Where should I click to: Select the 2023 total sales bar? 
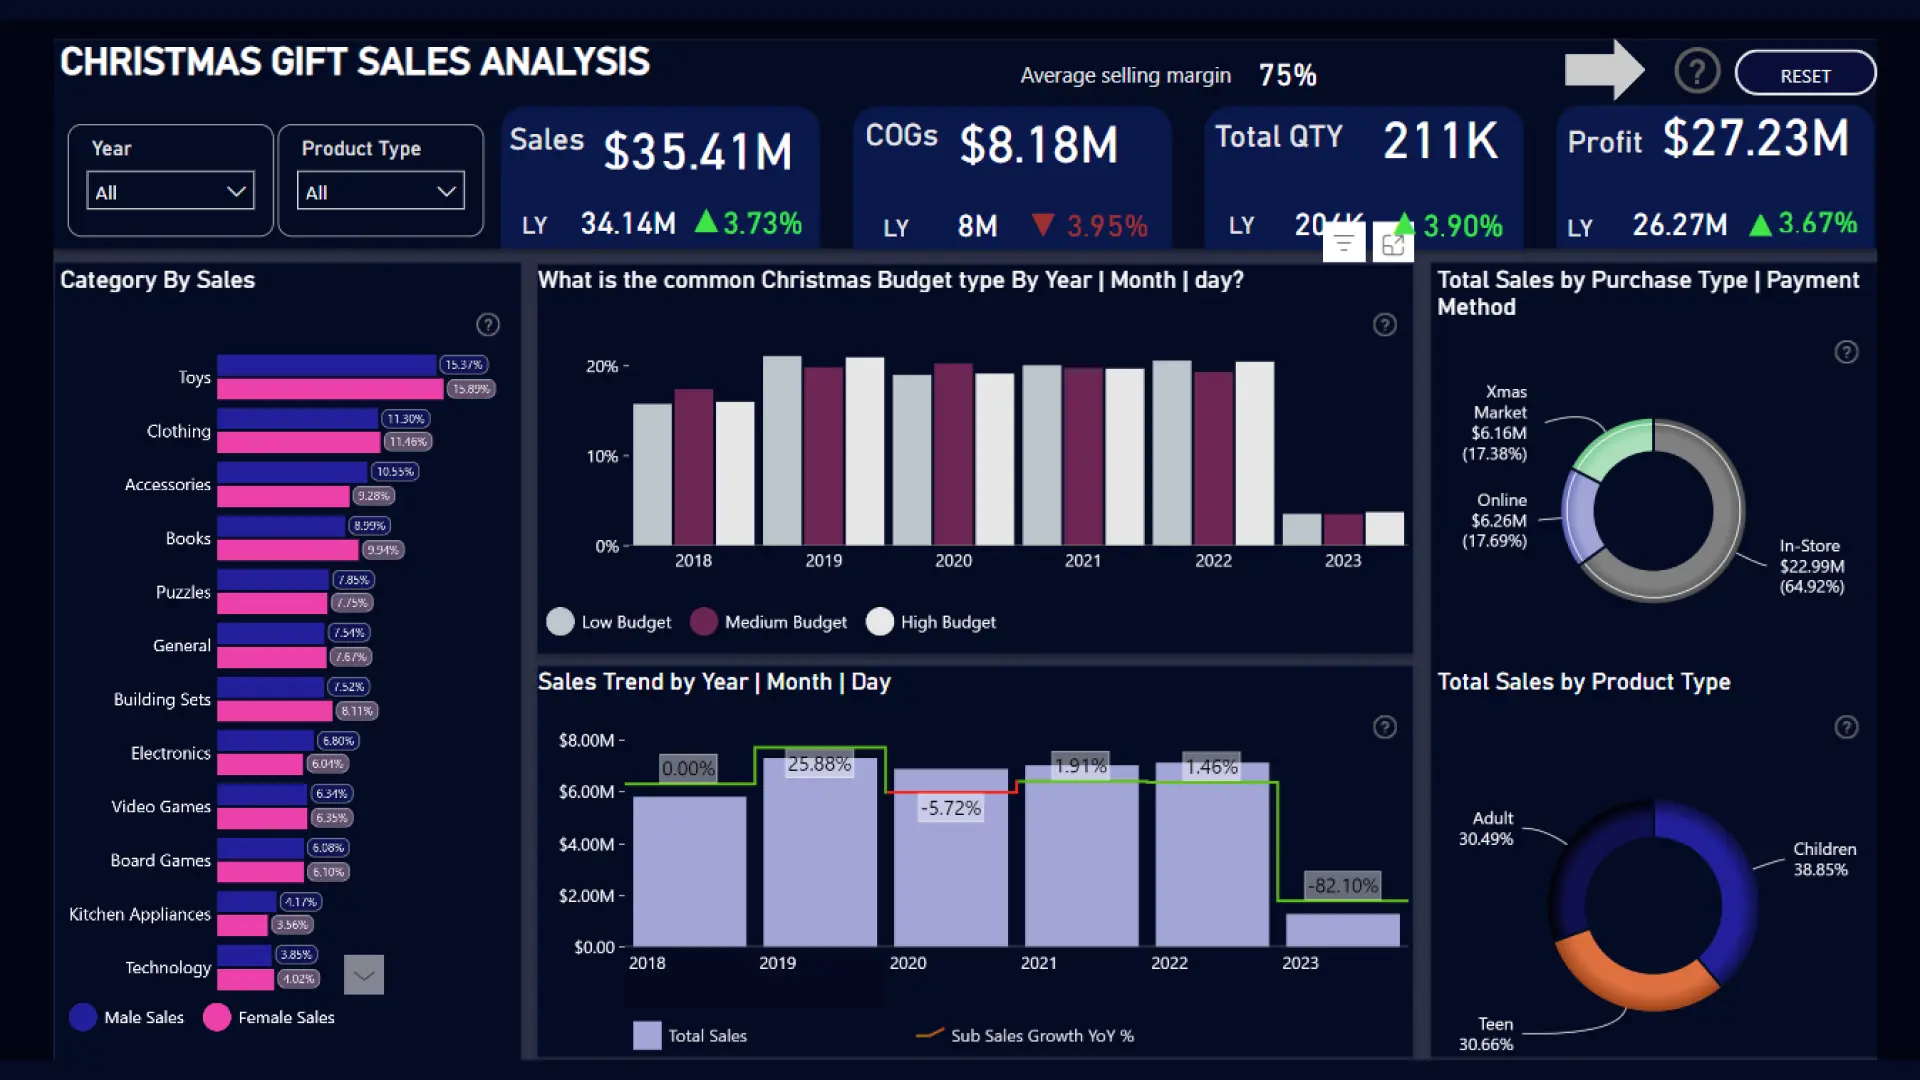point(1343,930)
